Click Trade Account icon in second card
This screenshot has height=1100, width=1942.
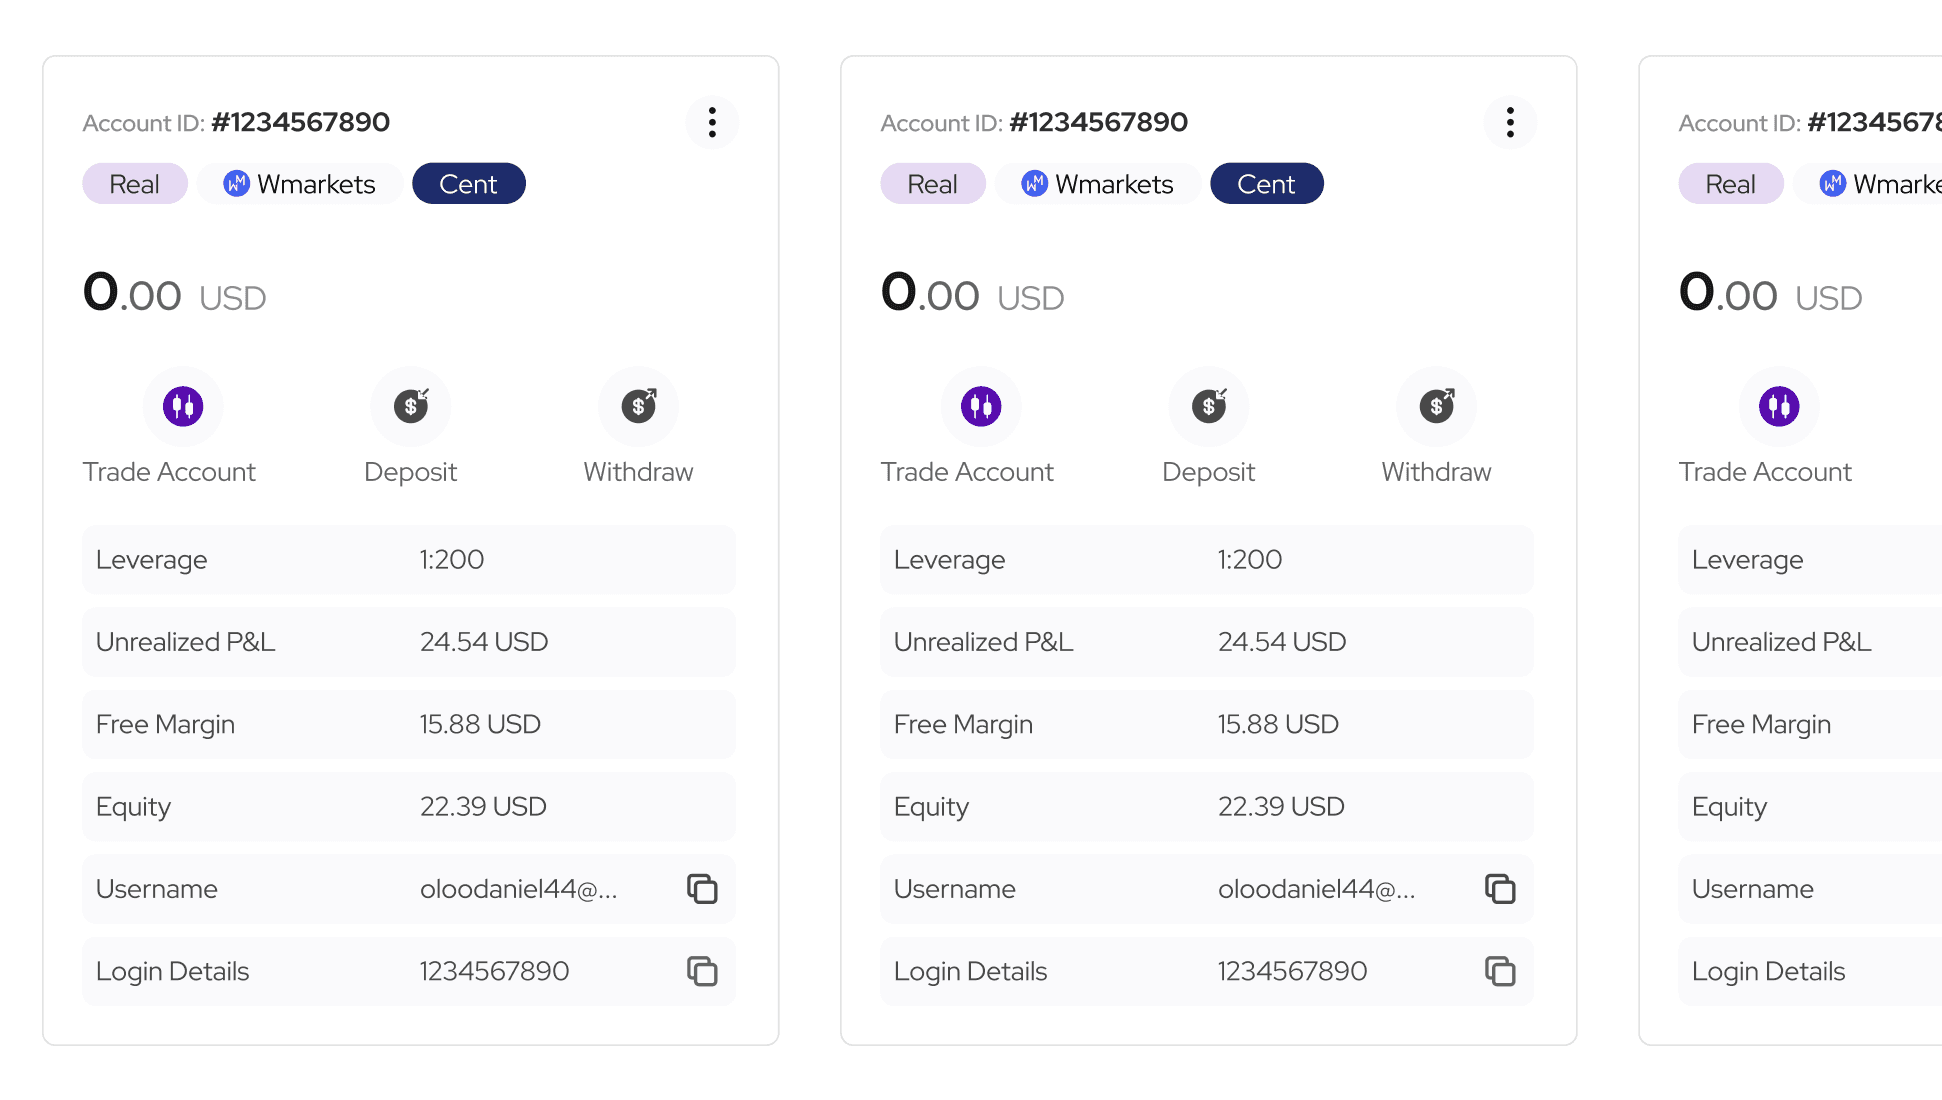click(x=981, y=406)
